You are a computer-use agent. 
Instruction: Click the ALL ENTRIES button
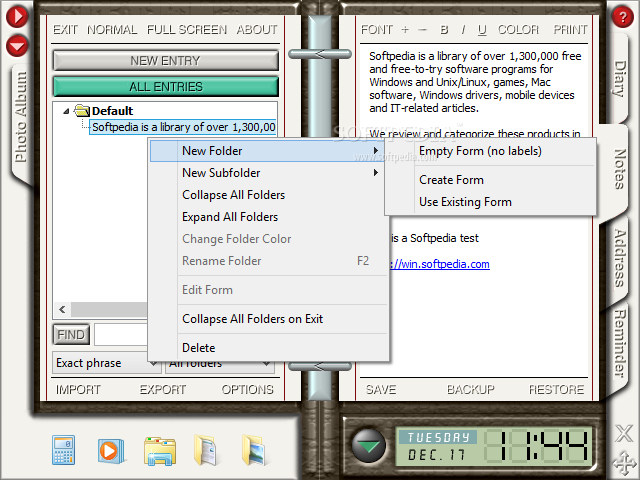[166, 87]
